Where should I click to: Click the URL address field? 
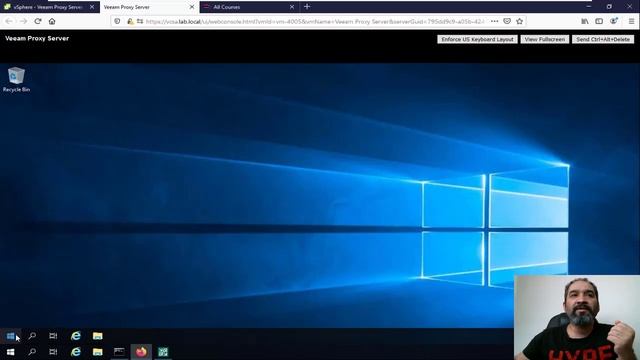(x=314, y=21)
